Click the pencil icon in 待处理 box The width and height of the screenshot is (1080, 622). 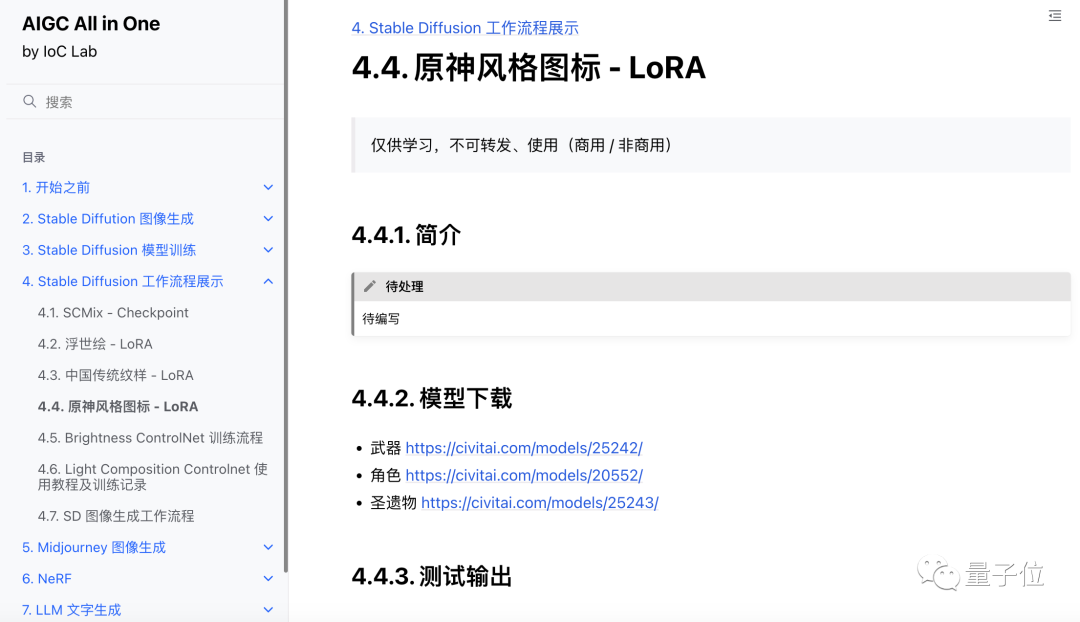pos(370,286)
